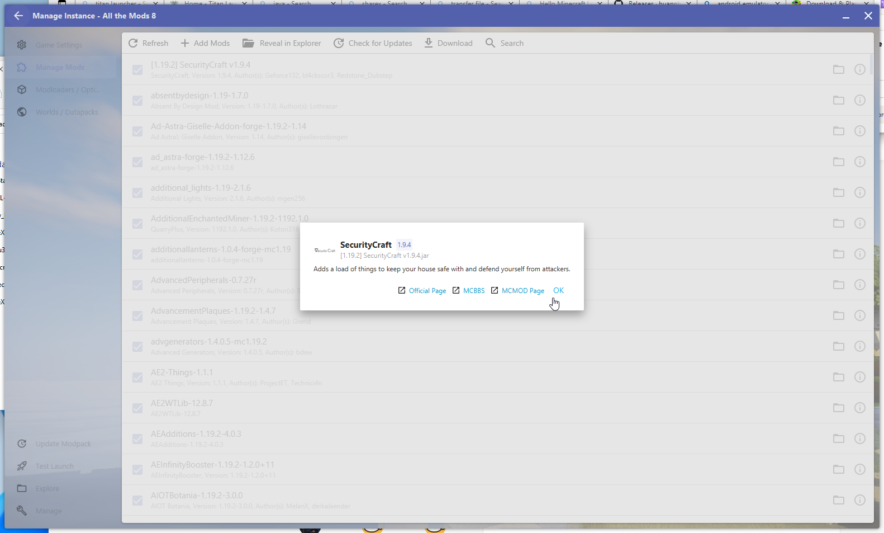Disable the AEInfinityBooster mod checkbox

point(138,469)
